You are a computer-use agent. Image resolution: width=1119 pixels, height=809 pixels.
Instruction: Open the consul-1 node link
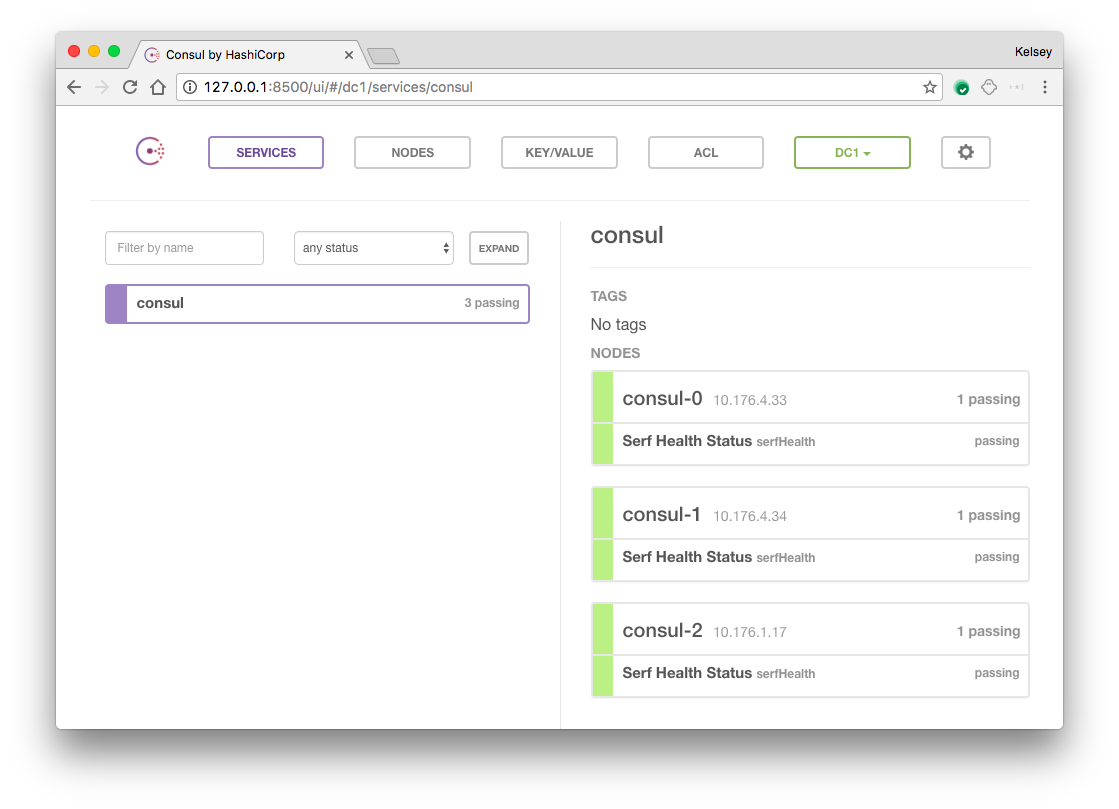click(x=662, y=514)
